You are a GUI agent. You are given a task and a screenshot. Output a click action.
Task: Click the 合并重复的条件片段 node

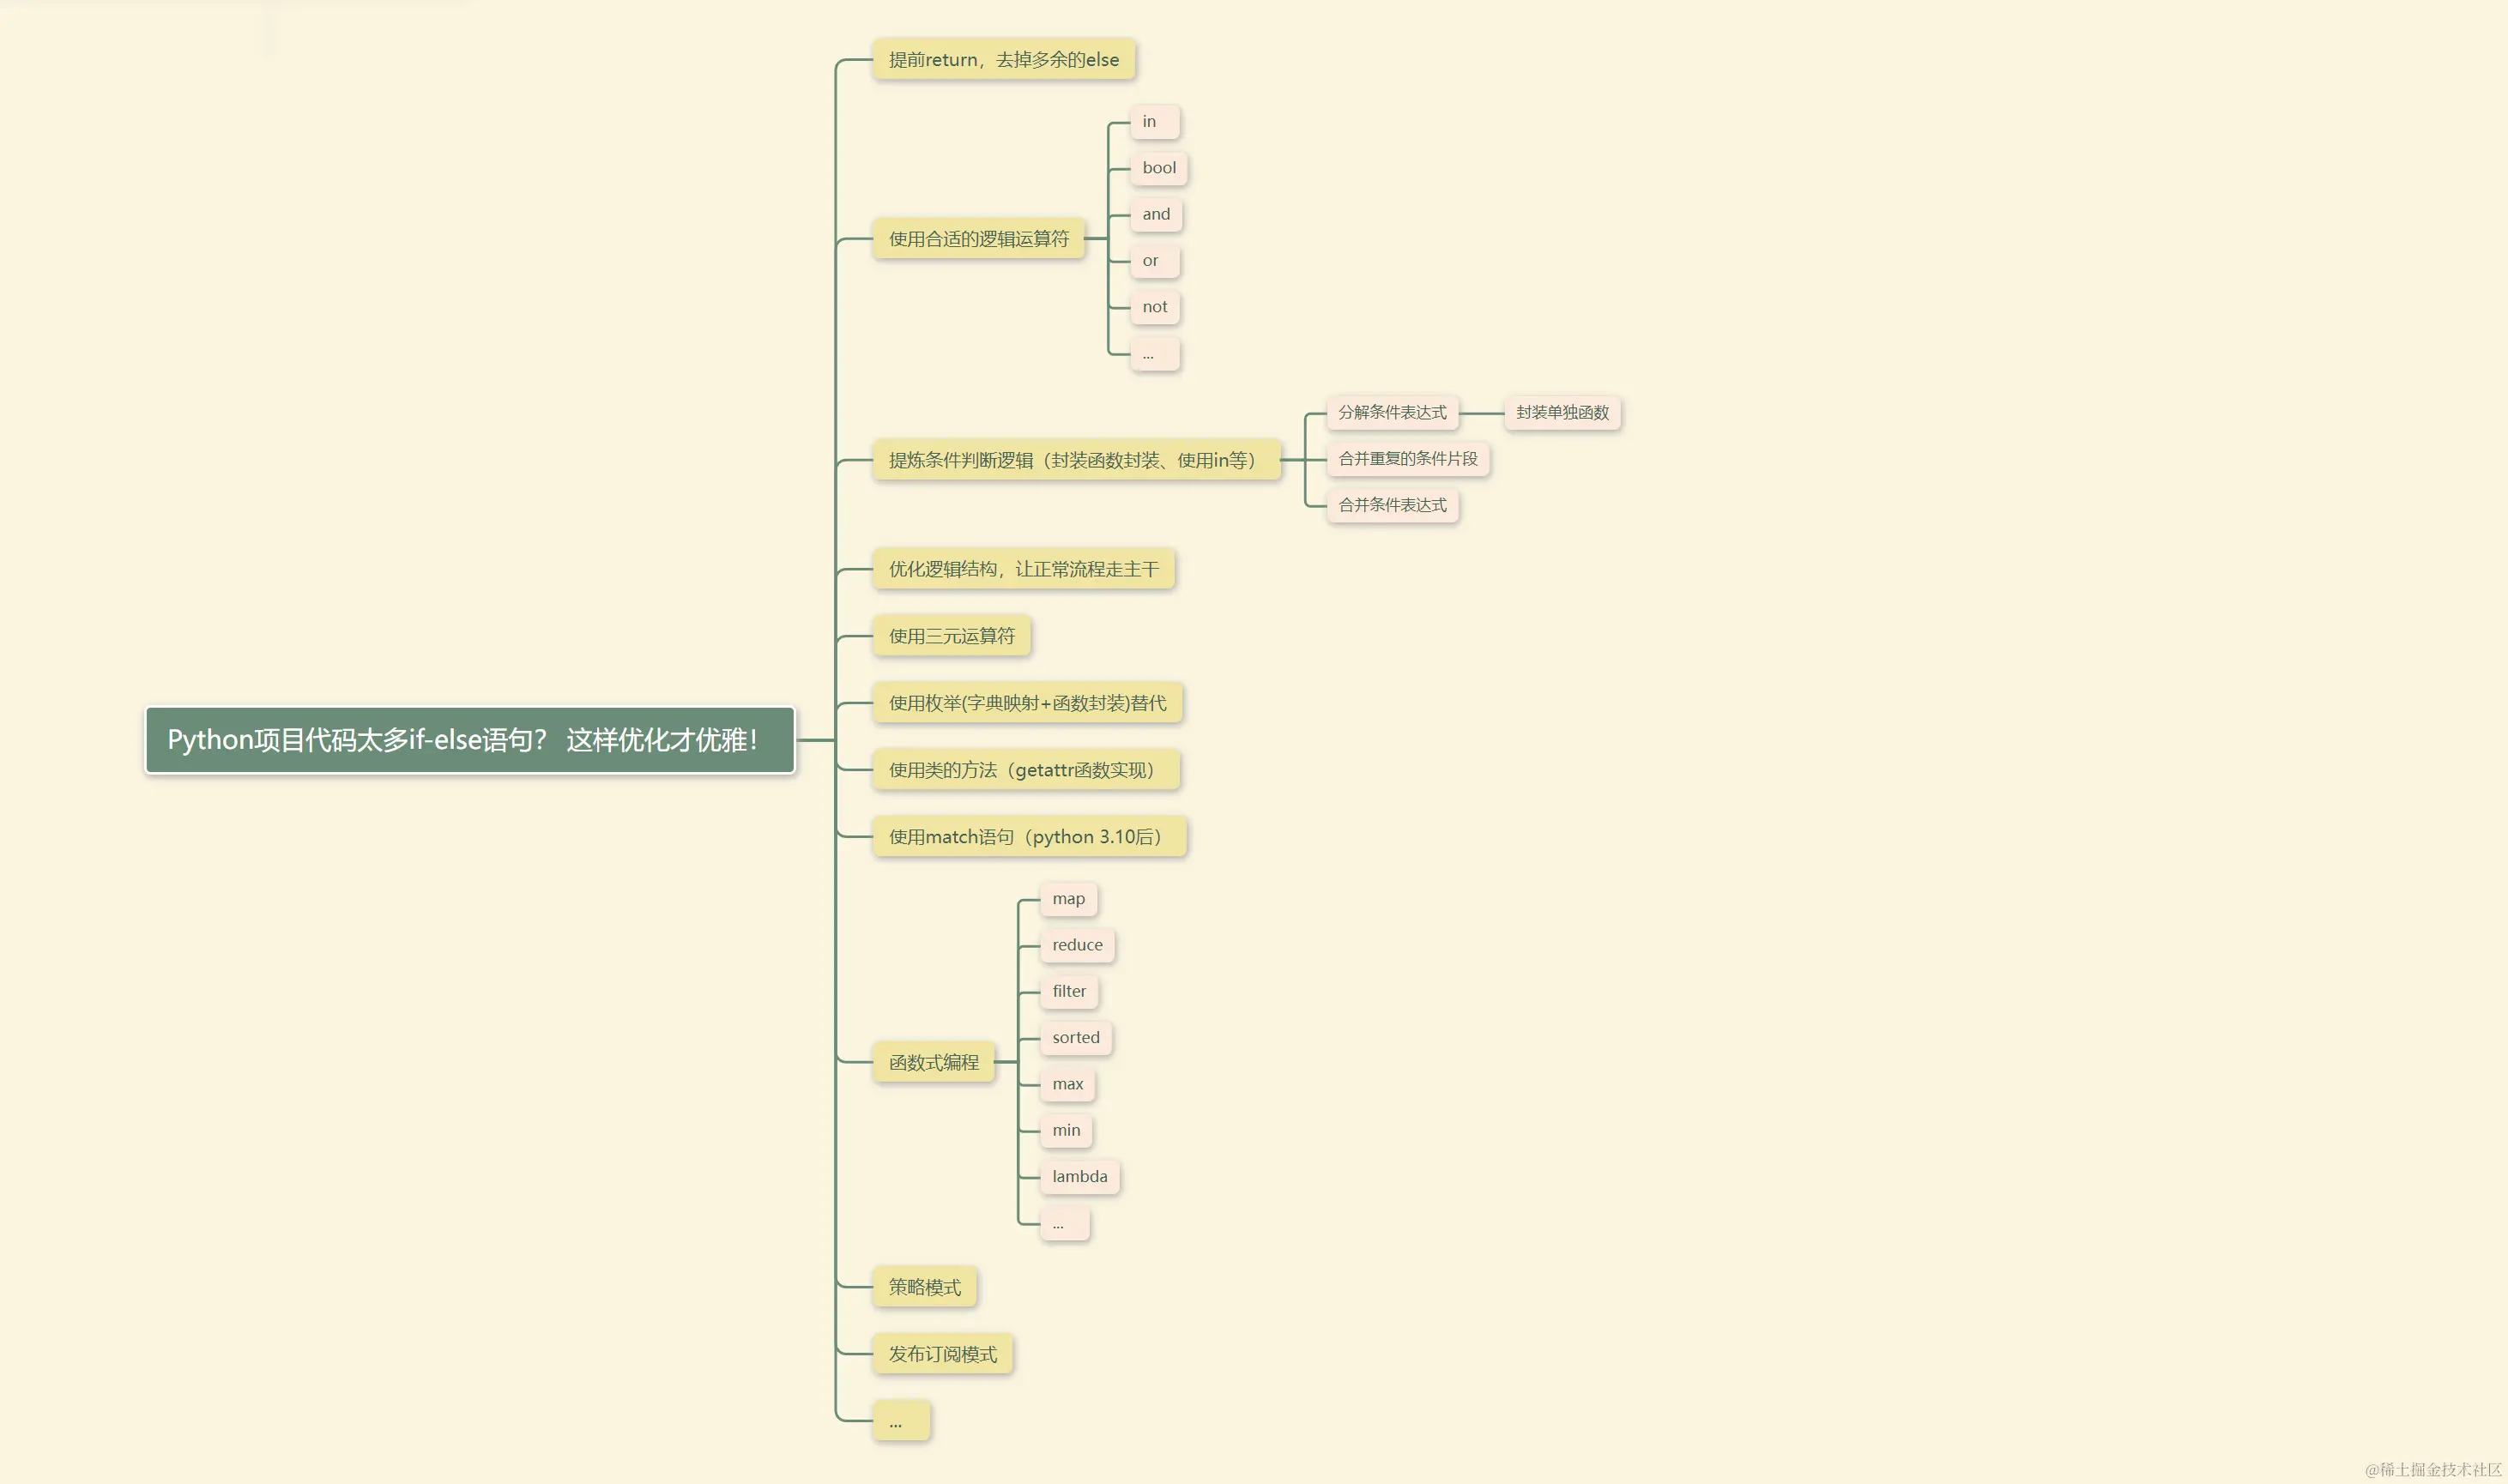point(1407,459)
